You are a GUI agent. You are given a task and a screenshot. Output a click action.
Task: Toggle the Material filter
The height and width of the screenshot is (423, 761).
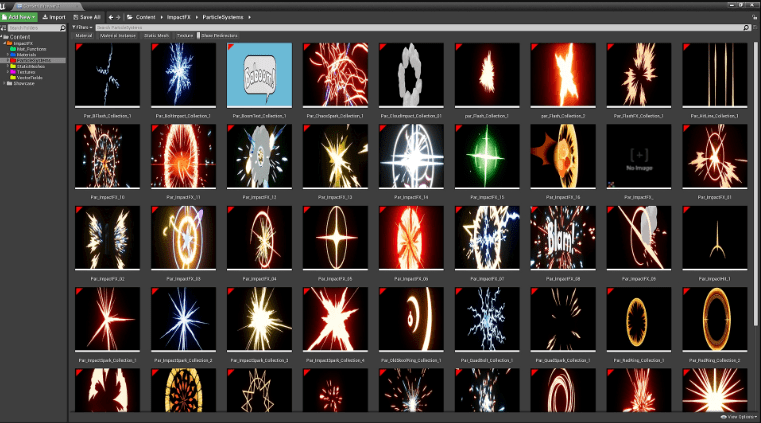(83, 36)
